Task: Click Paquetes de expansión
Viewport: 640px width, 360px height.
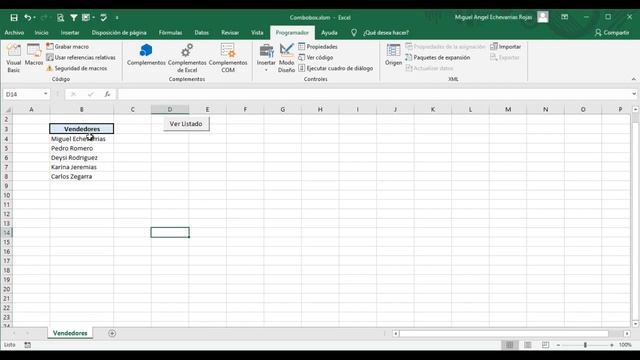Action: point(438,58)
